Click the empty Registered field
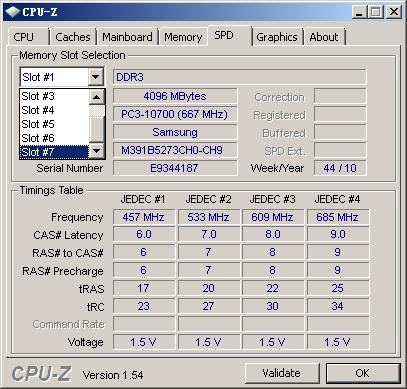 point(340,114)
